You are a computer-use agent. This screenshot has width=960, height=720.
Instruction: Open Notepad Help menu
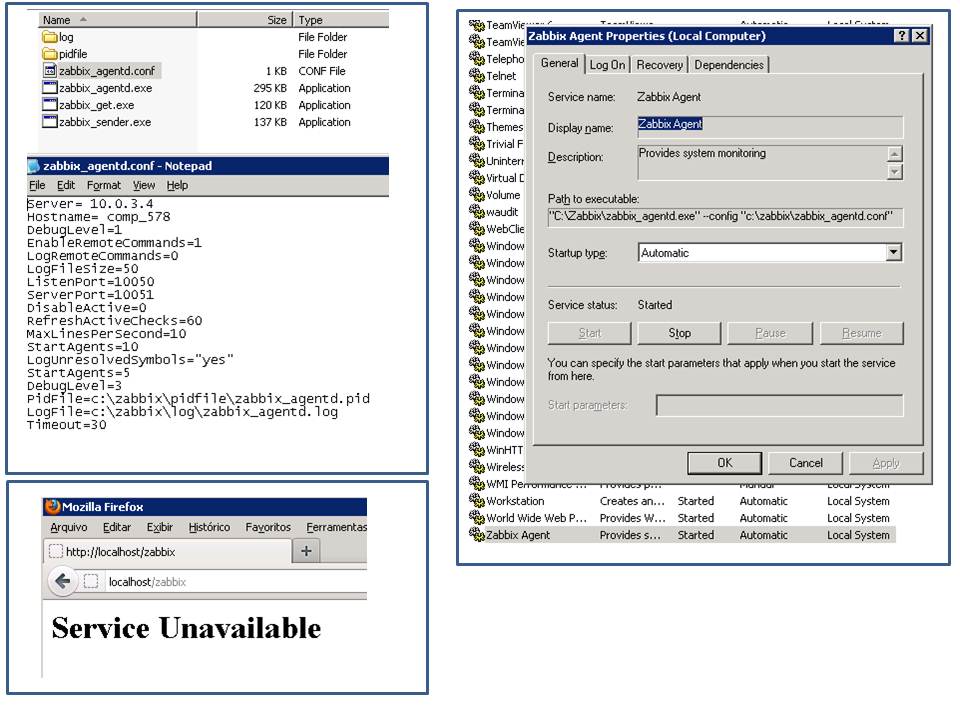(177, 185)
